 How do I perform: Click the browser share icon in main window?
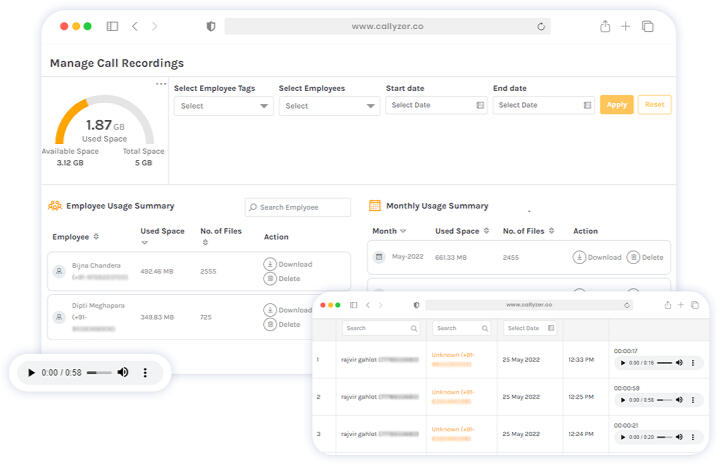(605, 26)
